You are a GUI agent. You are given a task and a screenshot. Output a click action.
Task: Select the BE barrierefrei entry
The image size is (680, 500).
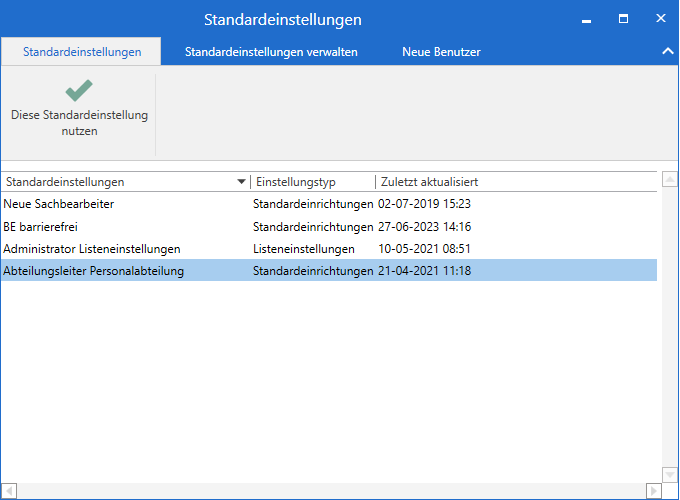[40, 226]
